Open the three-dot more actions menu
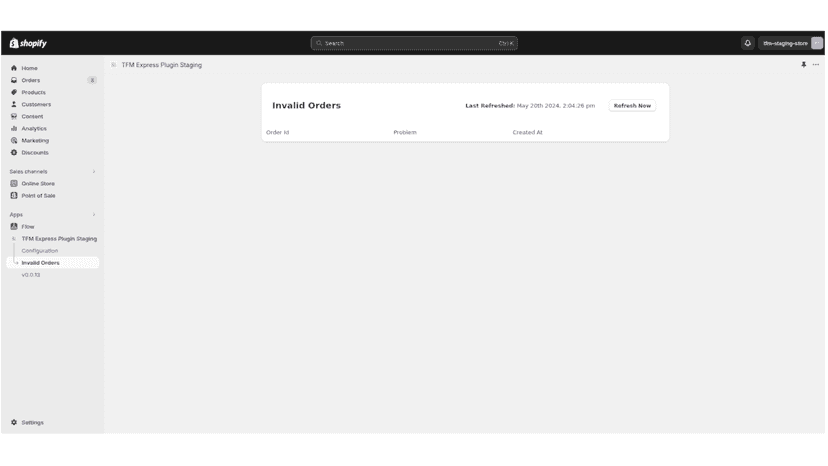Image resolution: width=828 pixels, height=466 pixels. 816,64
